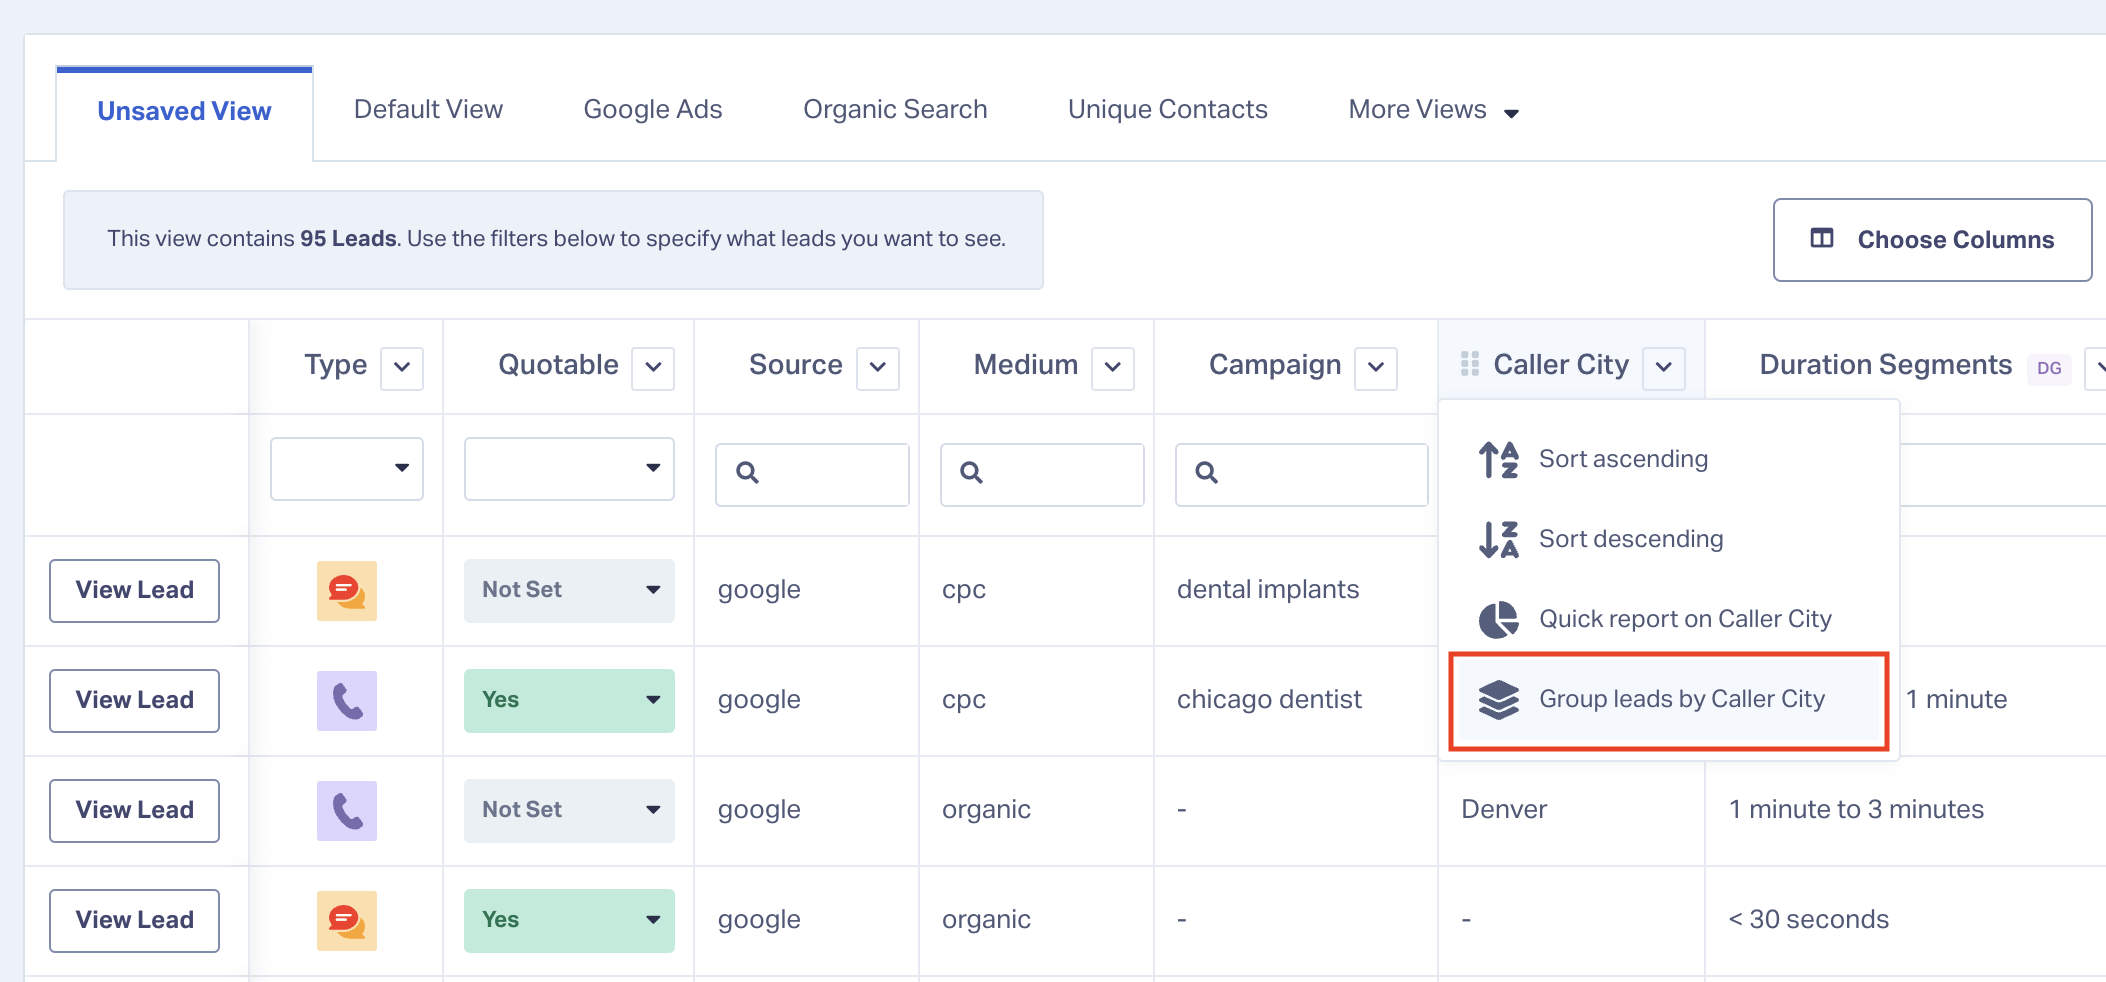The height and width of the screenshot is (982, 2106).
Task: Switch to the Google Ads tab
Action: point(653,109)
